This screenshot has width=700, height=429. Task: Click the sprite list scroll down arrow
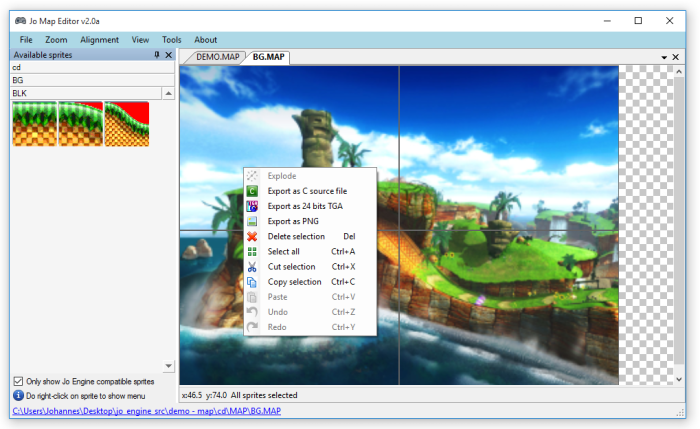tap(168, 366)
